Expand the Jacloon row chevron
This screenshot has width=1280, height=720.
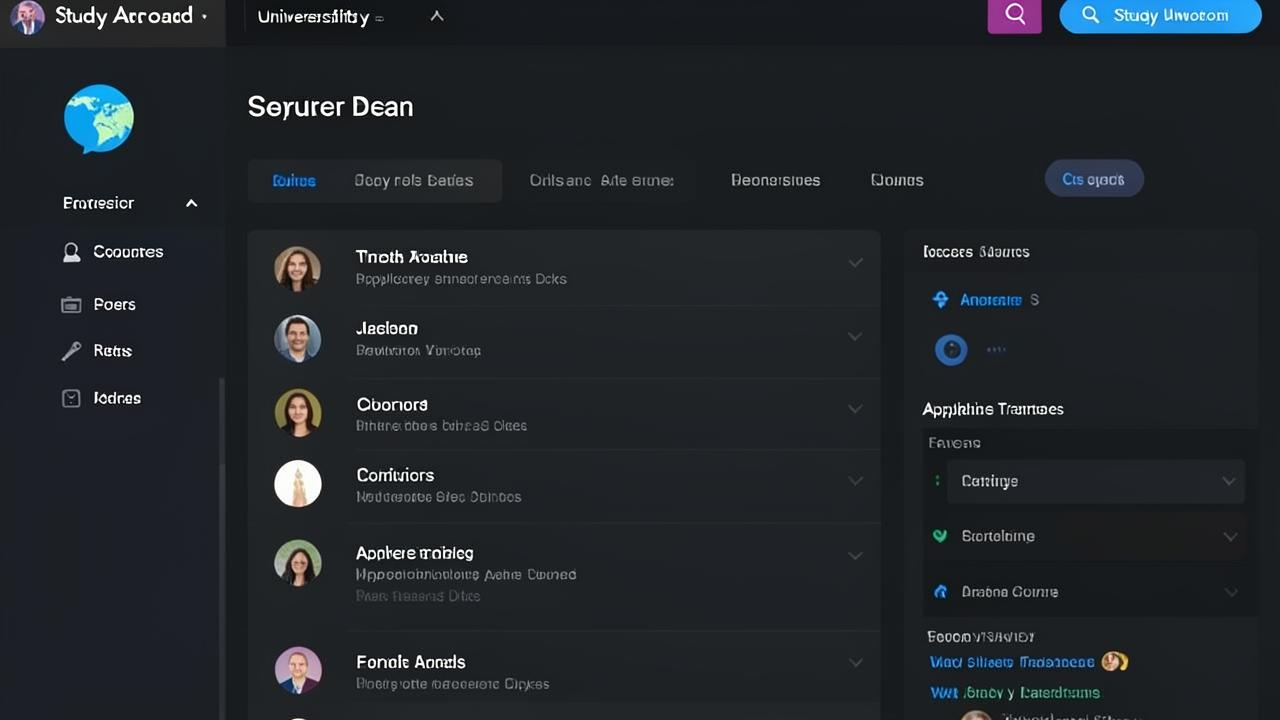pyautogui.click(x=855, y=337)
